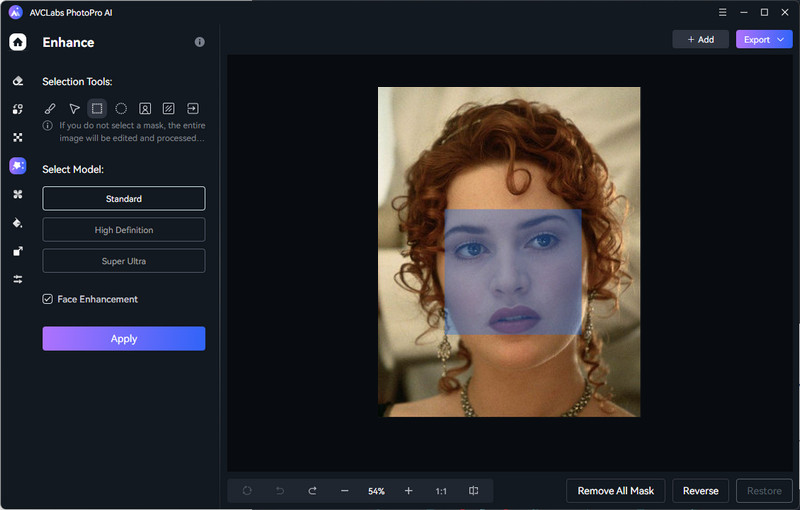Choose the Super Ultra model
This screenshot has width=800, height=510.
coord(124,261)
